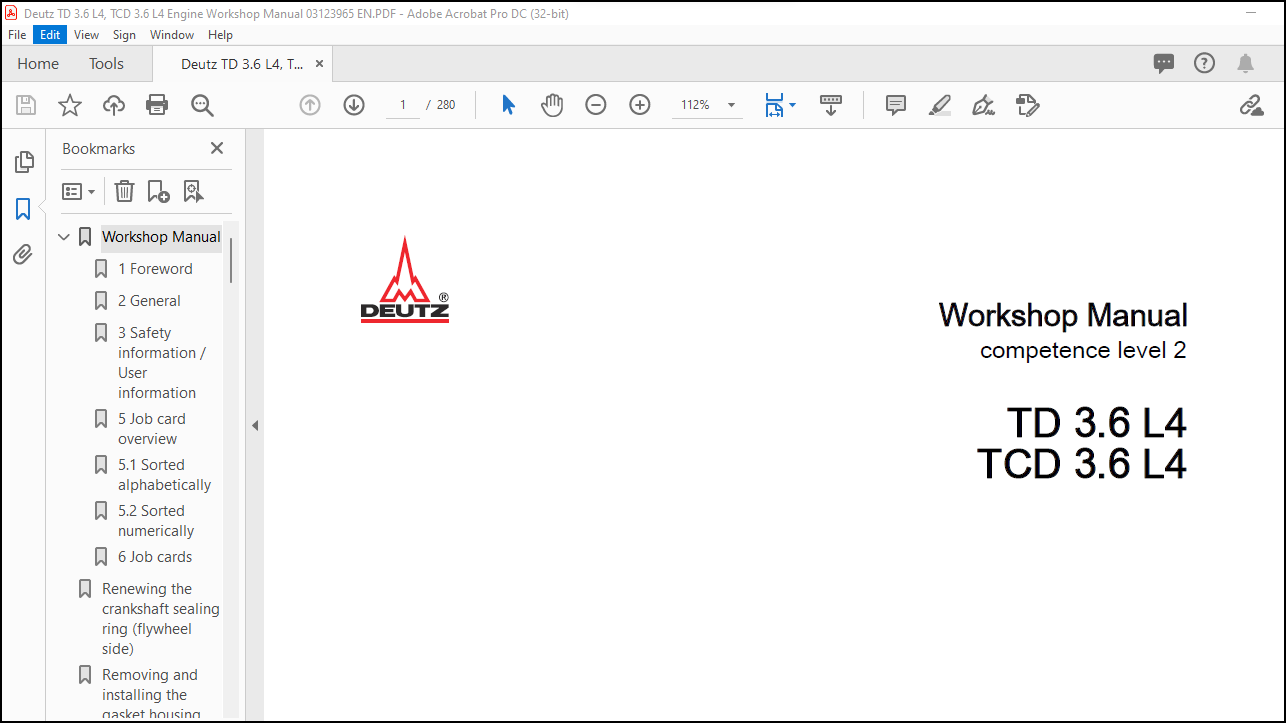Open 5 Job card overview bookmark
Image resolution: width=1286 pixels, height=723 pixels.
click(152, 429)
